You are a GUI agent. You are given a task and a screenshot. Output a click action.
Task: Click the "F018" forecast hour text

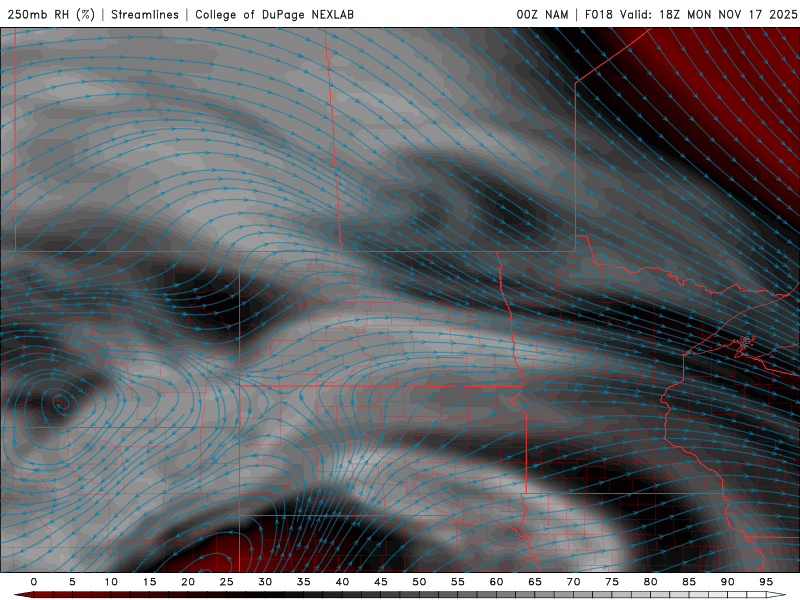pos(598,14)
